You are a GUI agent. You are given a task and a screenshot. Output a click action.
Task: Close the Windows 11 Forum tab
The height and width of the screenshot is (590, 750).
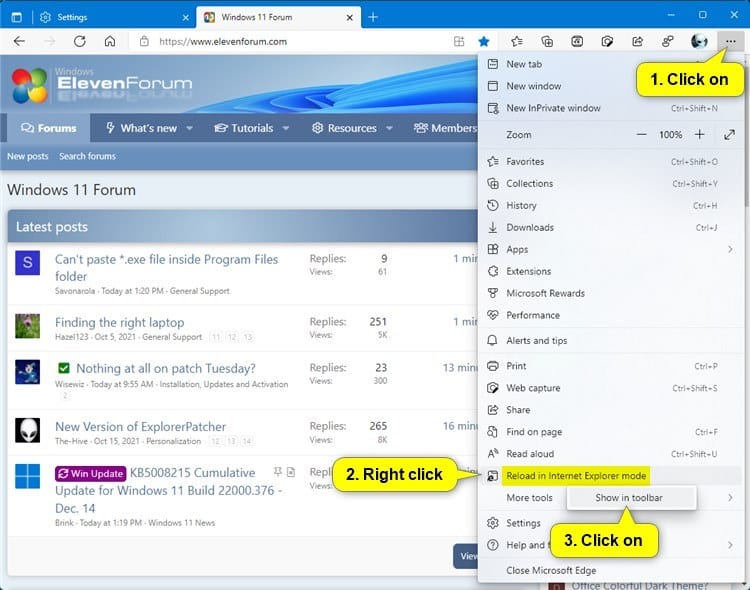tap(350, 18)
